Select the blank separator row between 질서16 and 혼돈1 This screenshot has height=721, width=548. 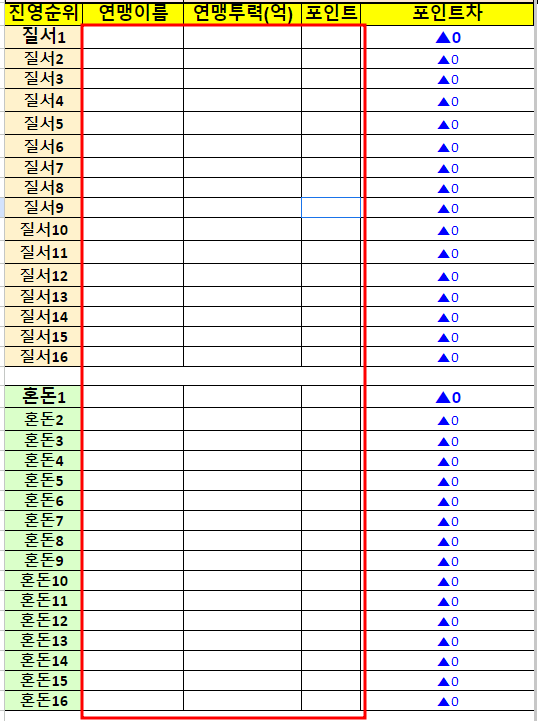pos(269,376)
